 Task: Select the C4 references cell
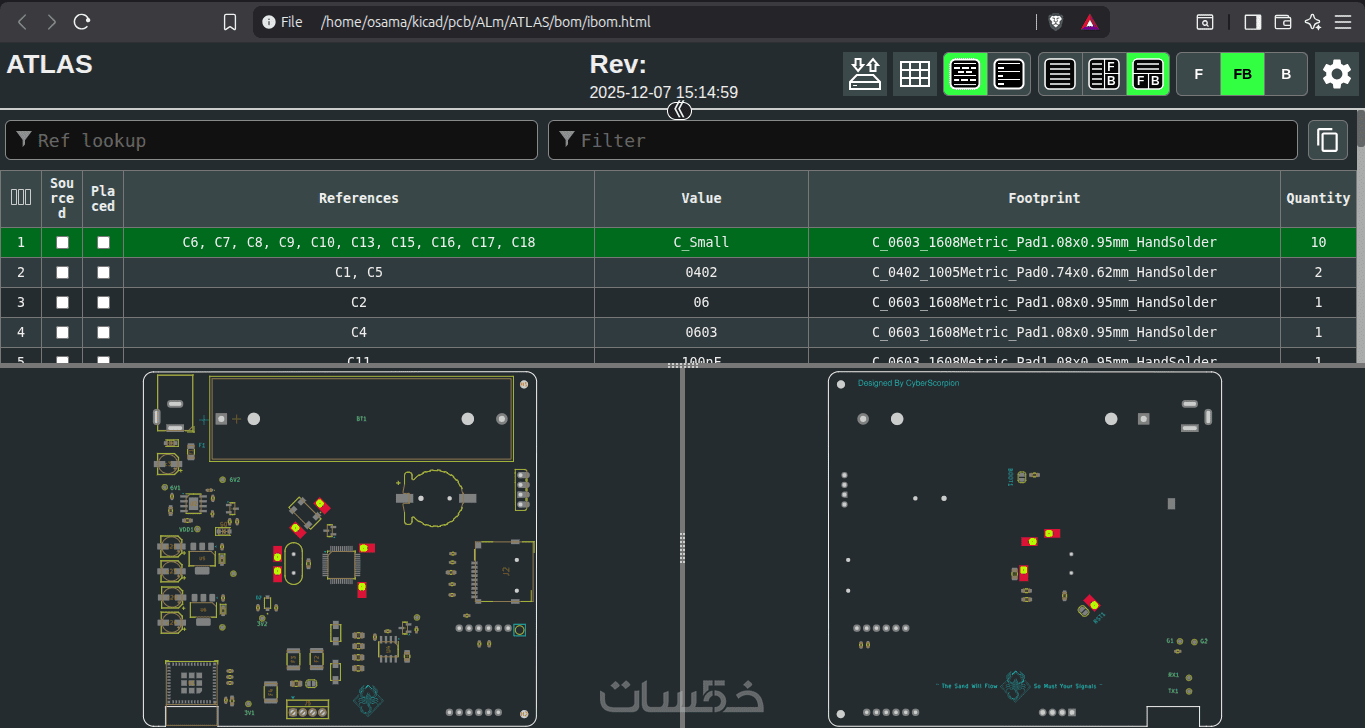click(x=359, y=332)
